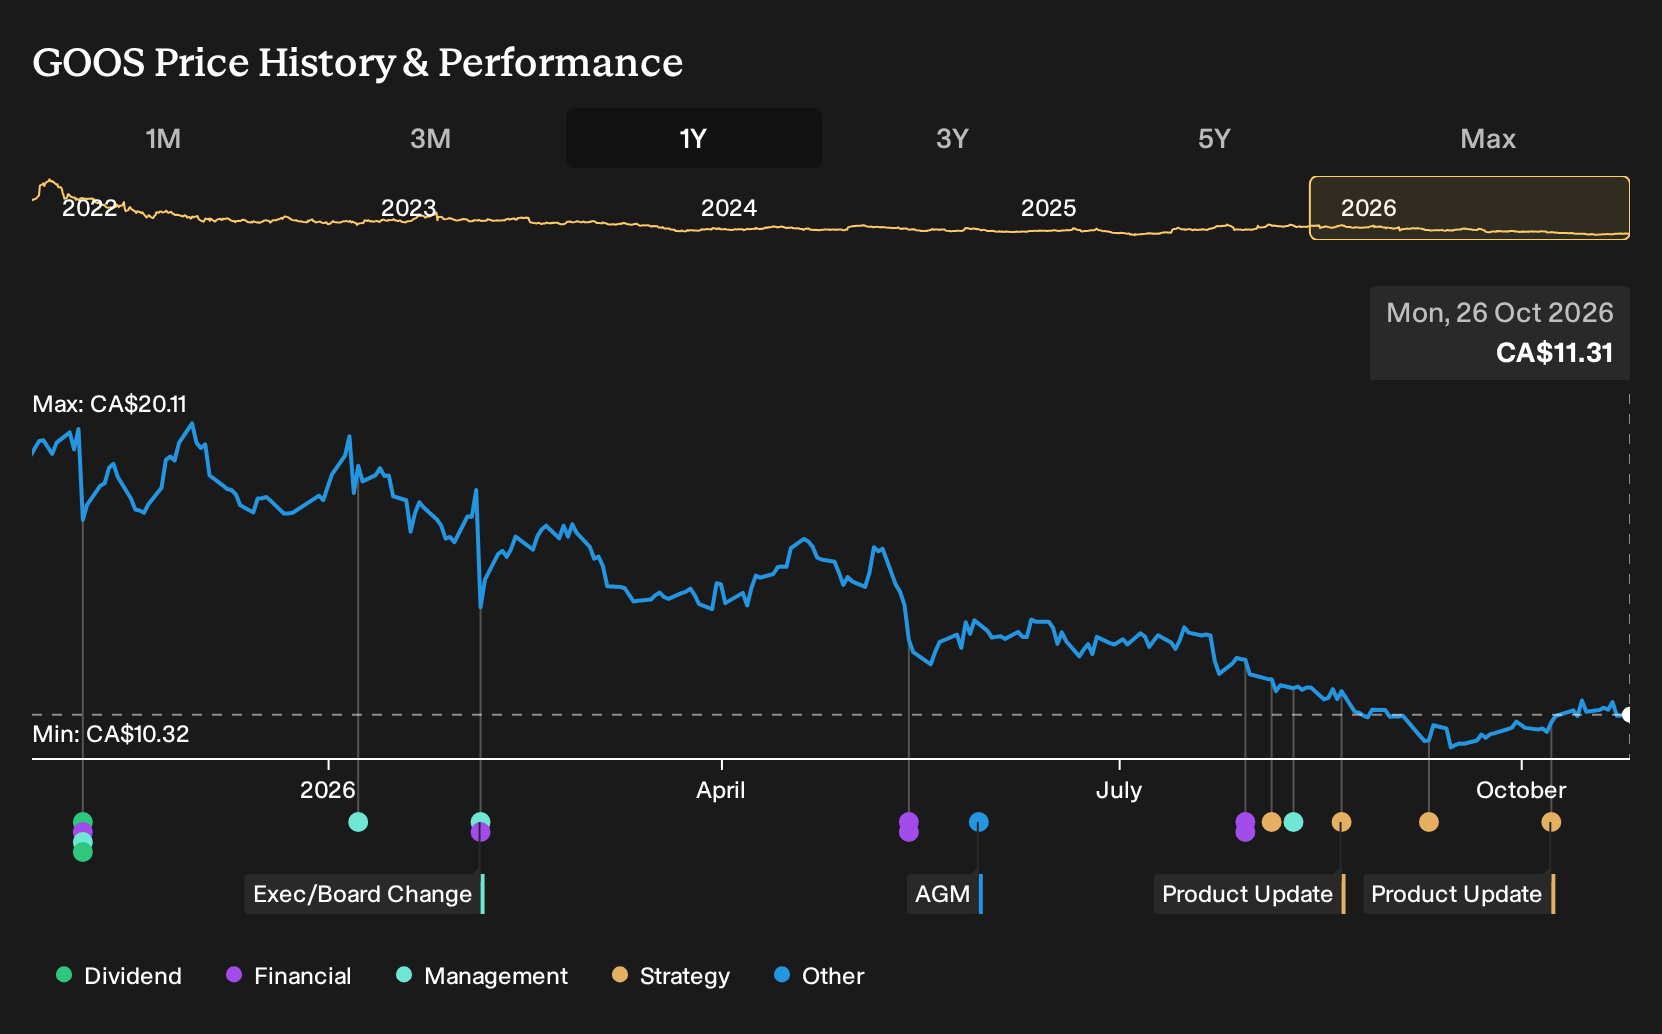Select the 3Y time range tab
Image resolution: width=1662 pixels, height=1034 pixels.
pos(952,138)
